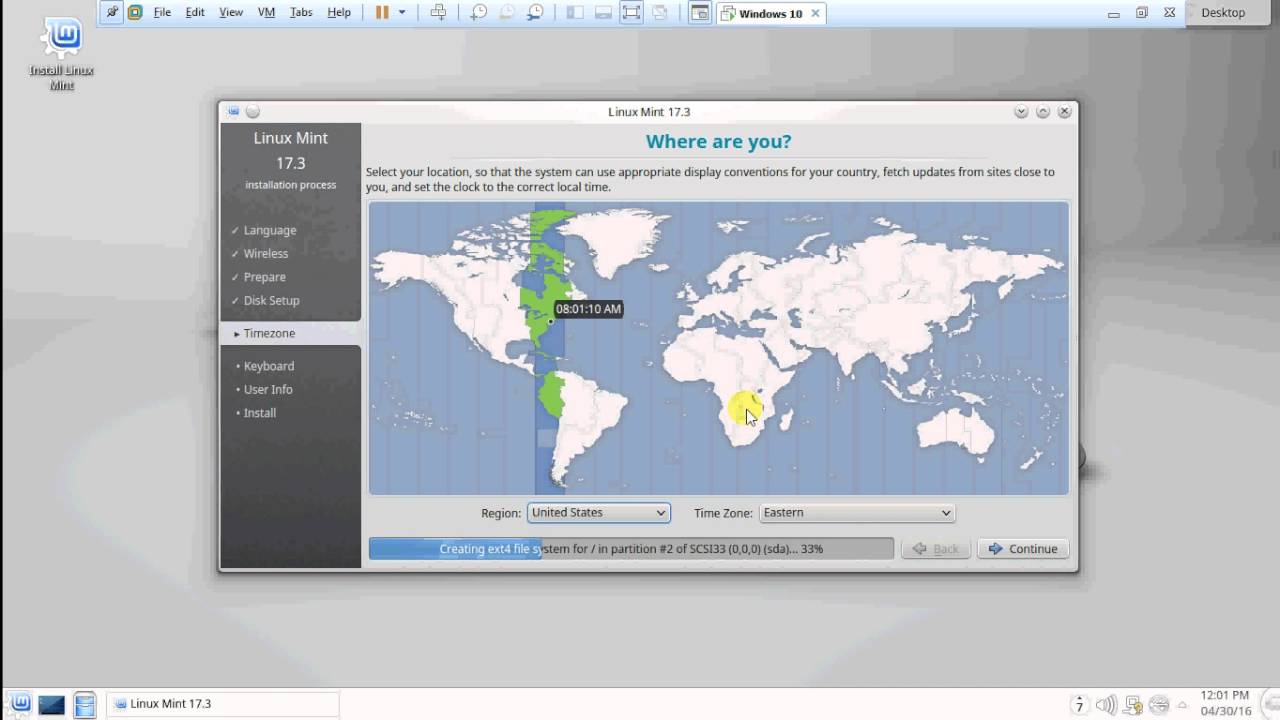This screenshot has width=1280, height=720.
Task: Click the Linux Mint 17.3 taskbar entry
Action: (222, 703)
